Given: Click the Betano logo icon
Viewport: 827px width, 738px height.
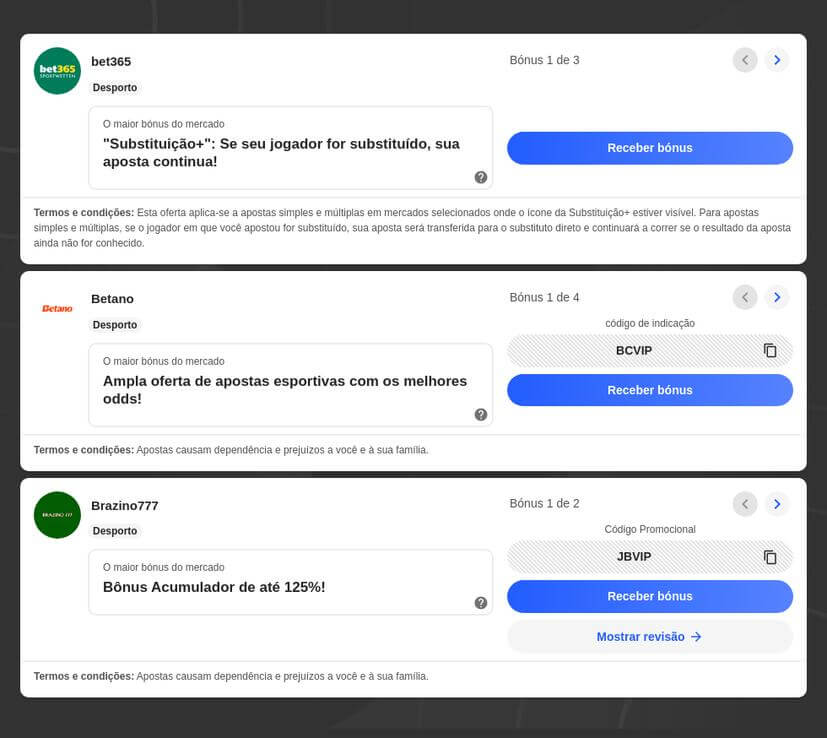Looking at the screenshot, I should tap(57, 308).
